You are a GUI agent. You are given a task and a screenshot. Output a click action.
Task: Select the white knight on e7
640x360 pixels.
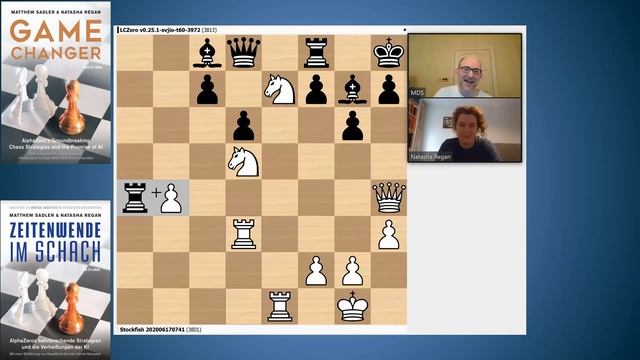280,89
